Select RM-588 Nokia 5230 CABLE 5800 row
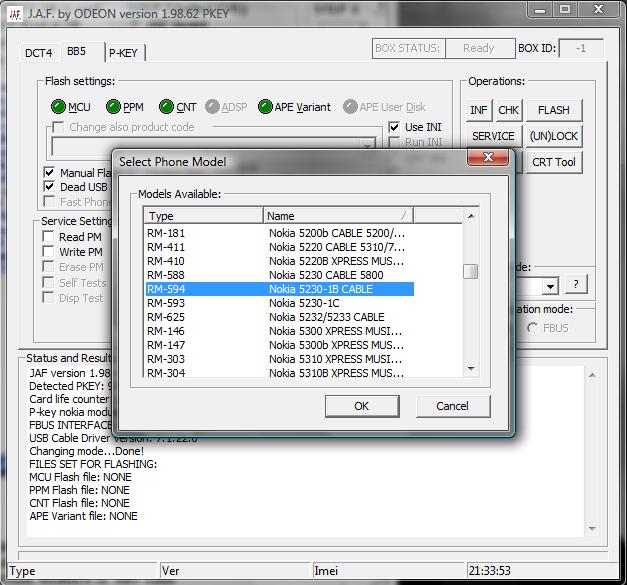Image resolution: width=627 pixels, height=585 pixels. 280,275
